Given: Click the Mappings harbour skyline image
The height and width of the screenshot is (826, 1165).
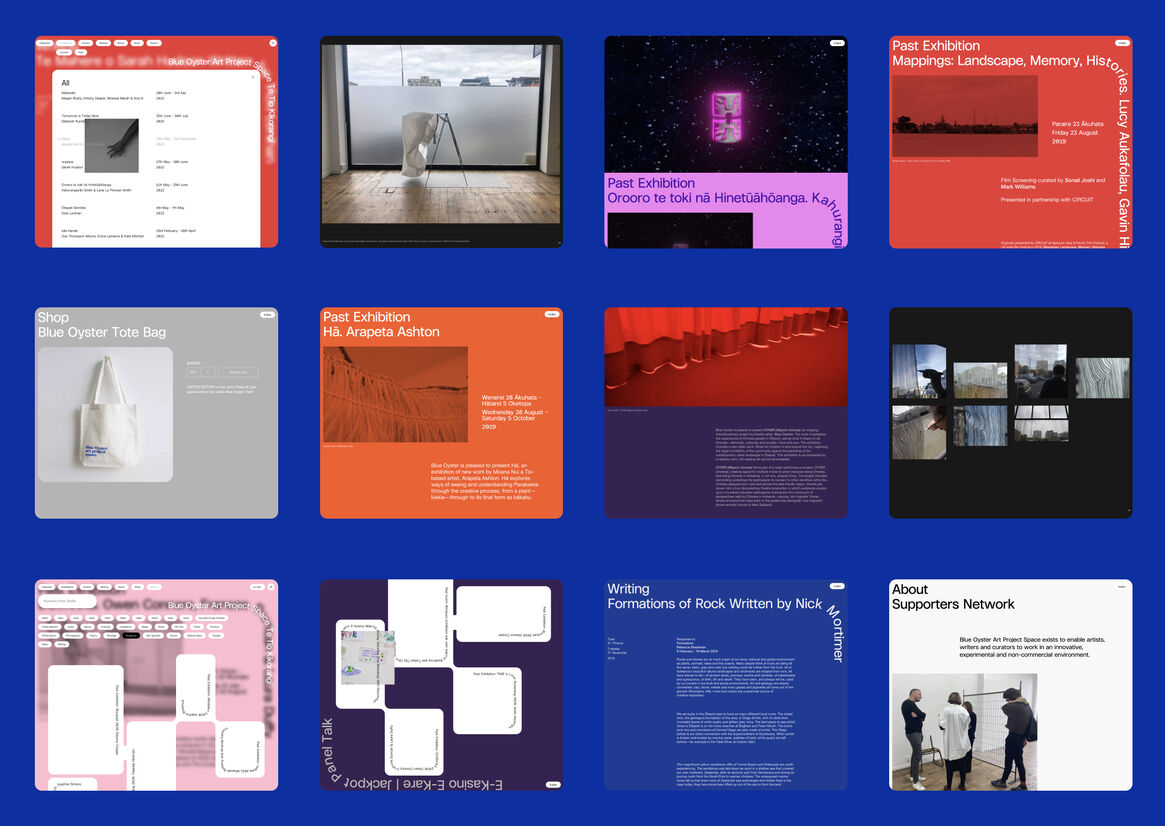Looking at the screenshot, I should 951,116.
